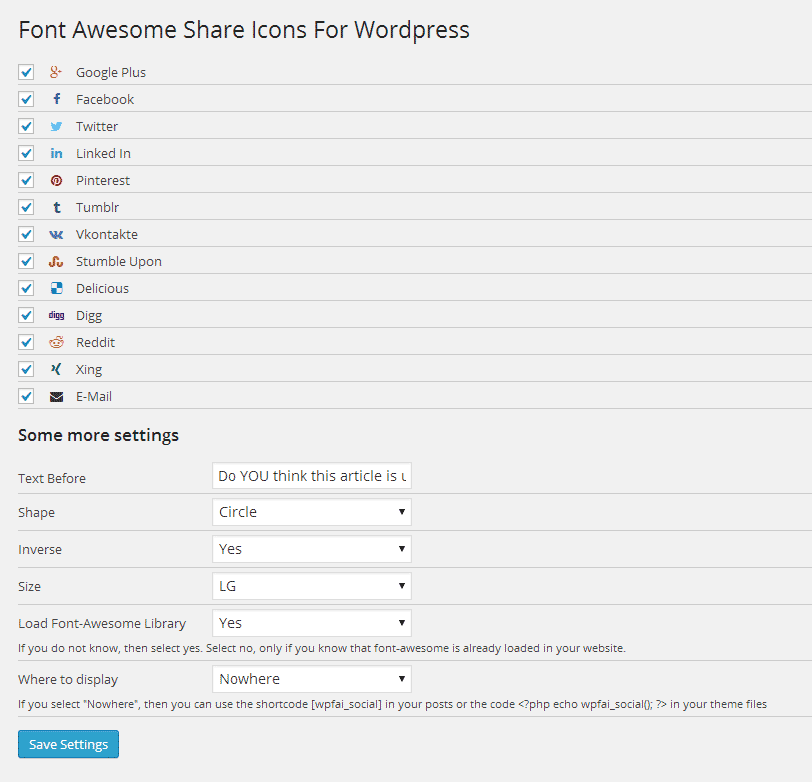Image resolution: width=812 pixels, height=782 pixels.
Task: Click the Save Settings button
Action: tap(68, 744)
